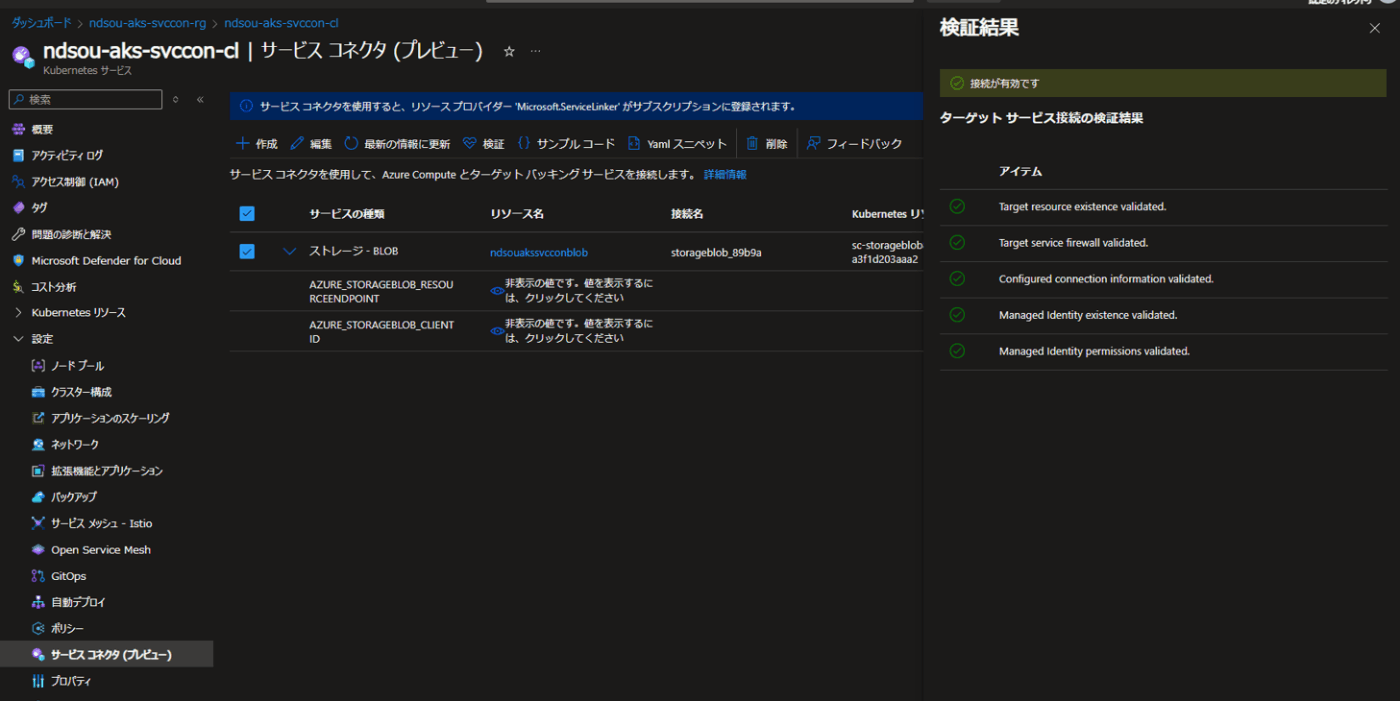1400x701 pixels.
Task: Reveal hidden AZURE_STORAGEBLOB_CLIENTID value eye icon
Action: [x=497, y=331]
